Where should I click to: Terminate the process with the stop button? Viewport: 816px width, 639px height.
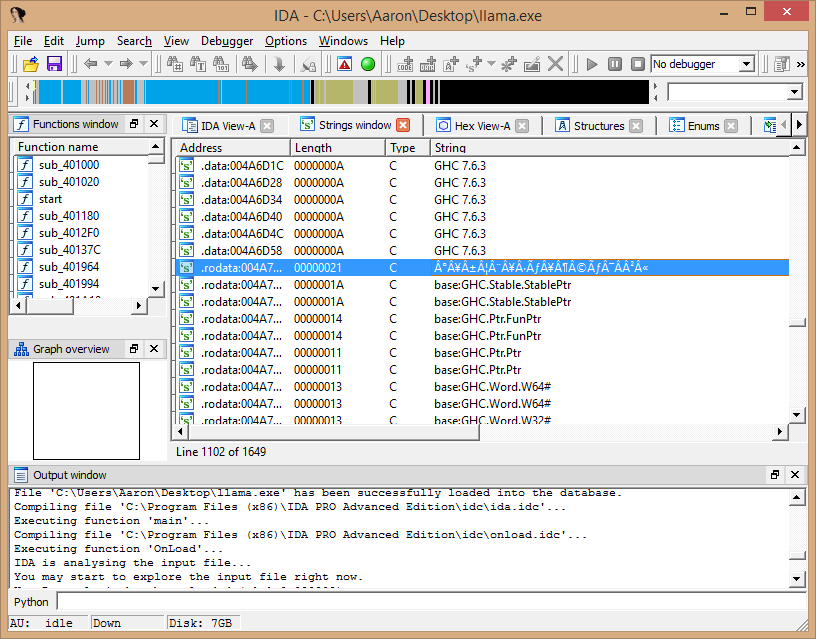click(x=638, y=64)
